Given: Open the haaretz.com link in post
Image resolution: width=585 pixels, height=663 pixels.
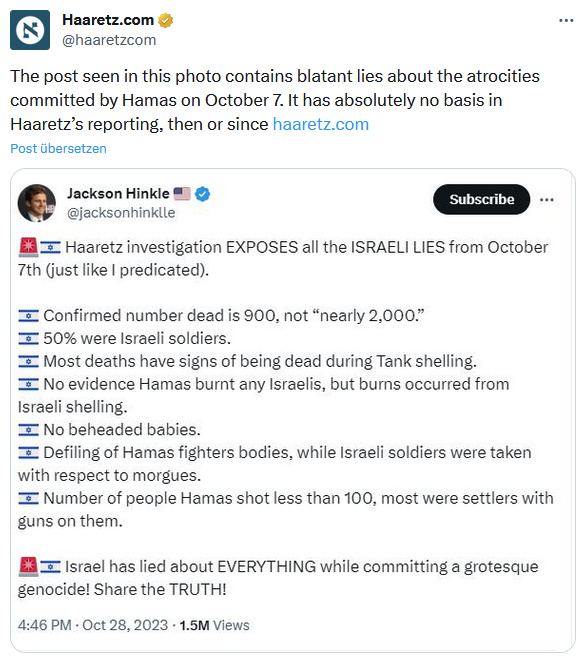Looking at the screenshot, I should point(321,124).
